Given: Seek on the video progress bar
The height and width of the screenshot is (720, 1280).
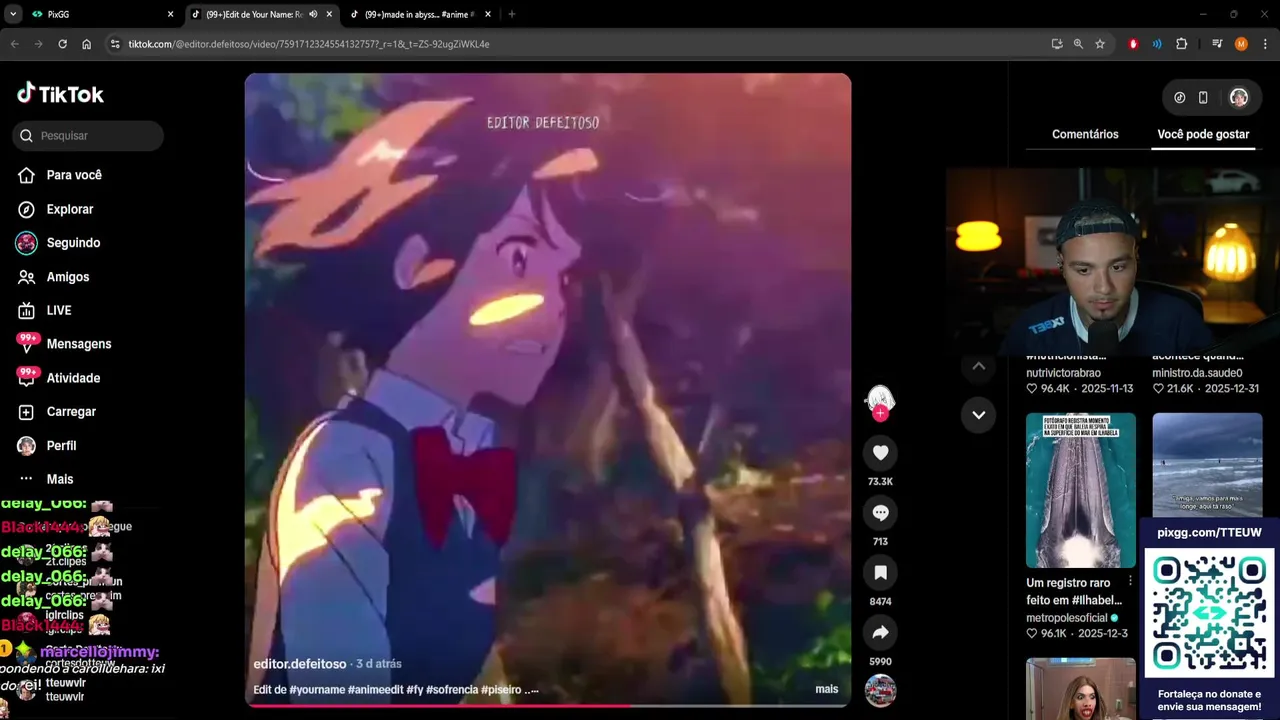Looking at the screenshot, I should click(548, 706).
